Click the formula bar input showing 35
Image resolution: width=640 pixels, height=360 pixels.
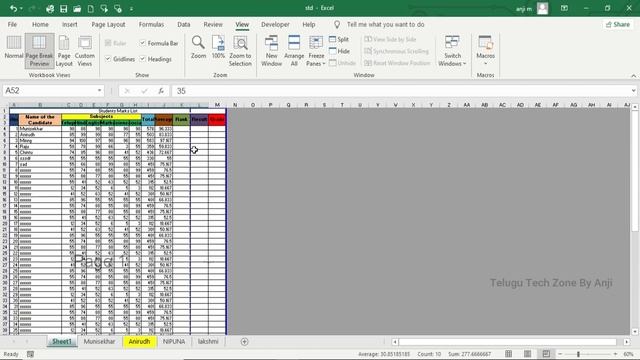click(400, 91)
